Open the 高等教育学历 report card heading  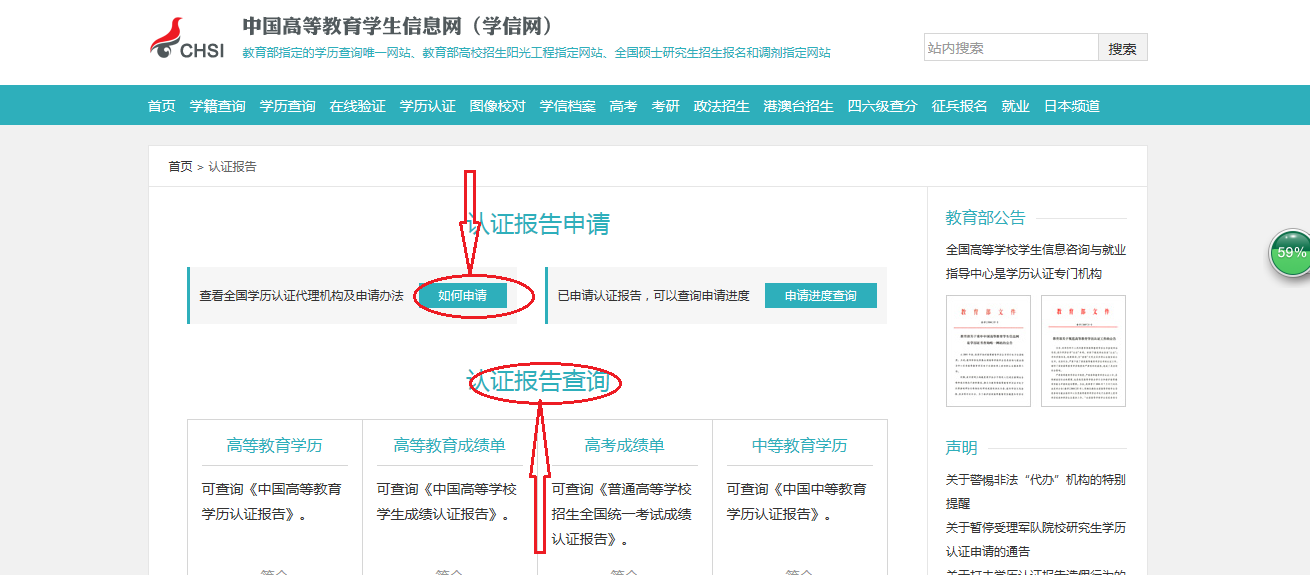(274, 446)
